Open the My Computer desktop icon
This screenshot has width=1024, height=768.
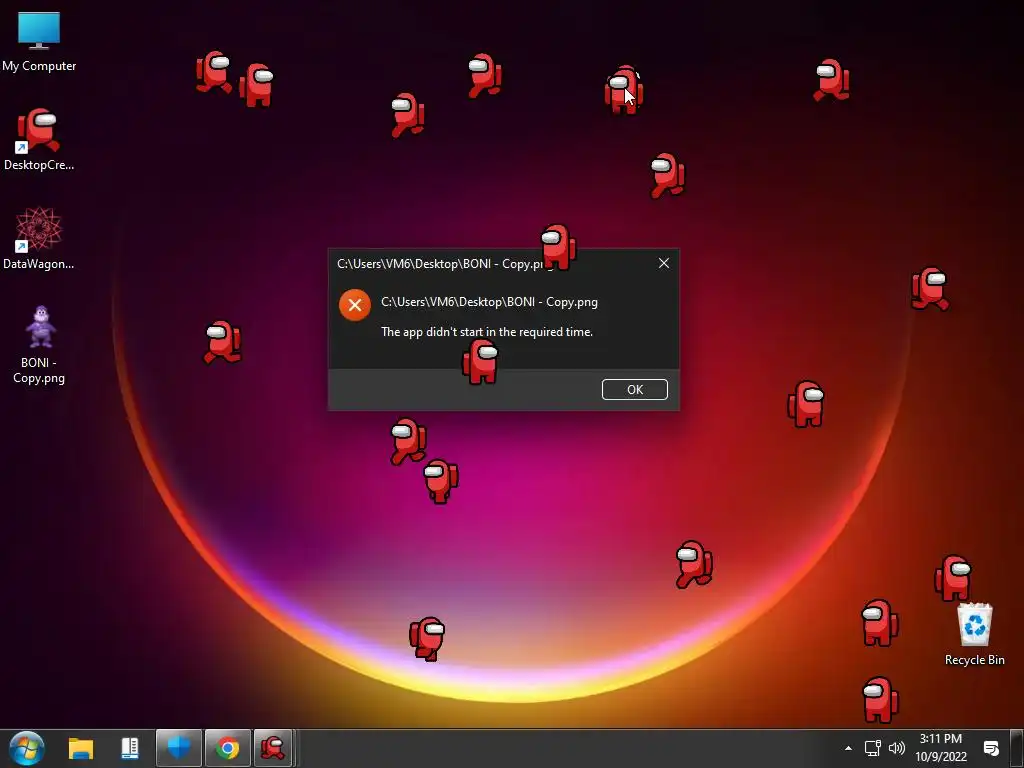coord(39,41)
